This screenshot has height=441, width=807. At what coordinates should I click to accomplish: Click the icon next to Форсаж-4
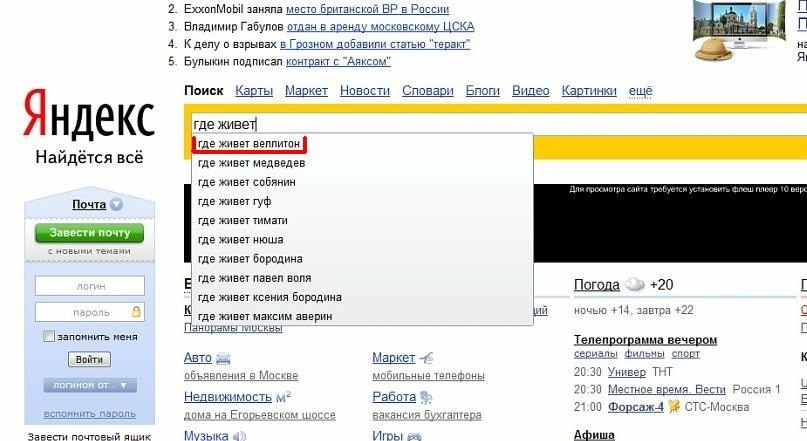tap(674, 406)
